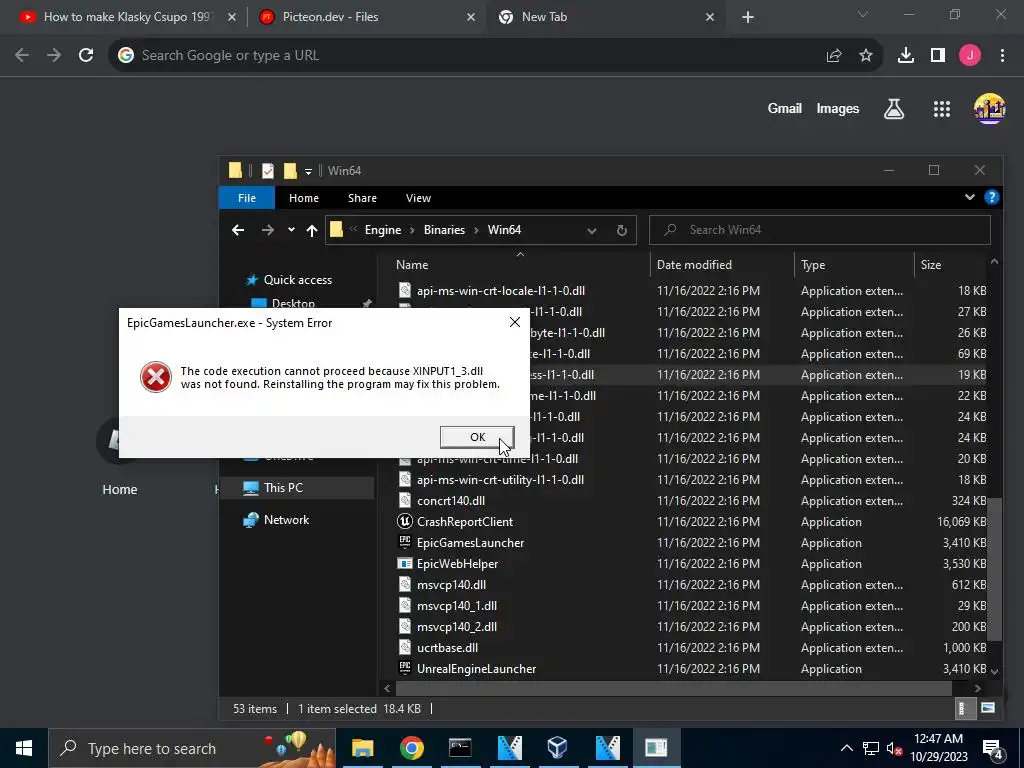This screenshot has width=1024, height=768.
Task: Open the View ribbon tab in Explorer
Action: (x=418, y=198)
